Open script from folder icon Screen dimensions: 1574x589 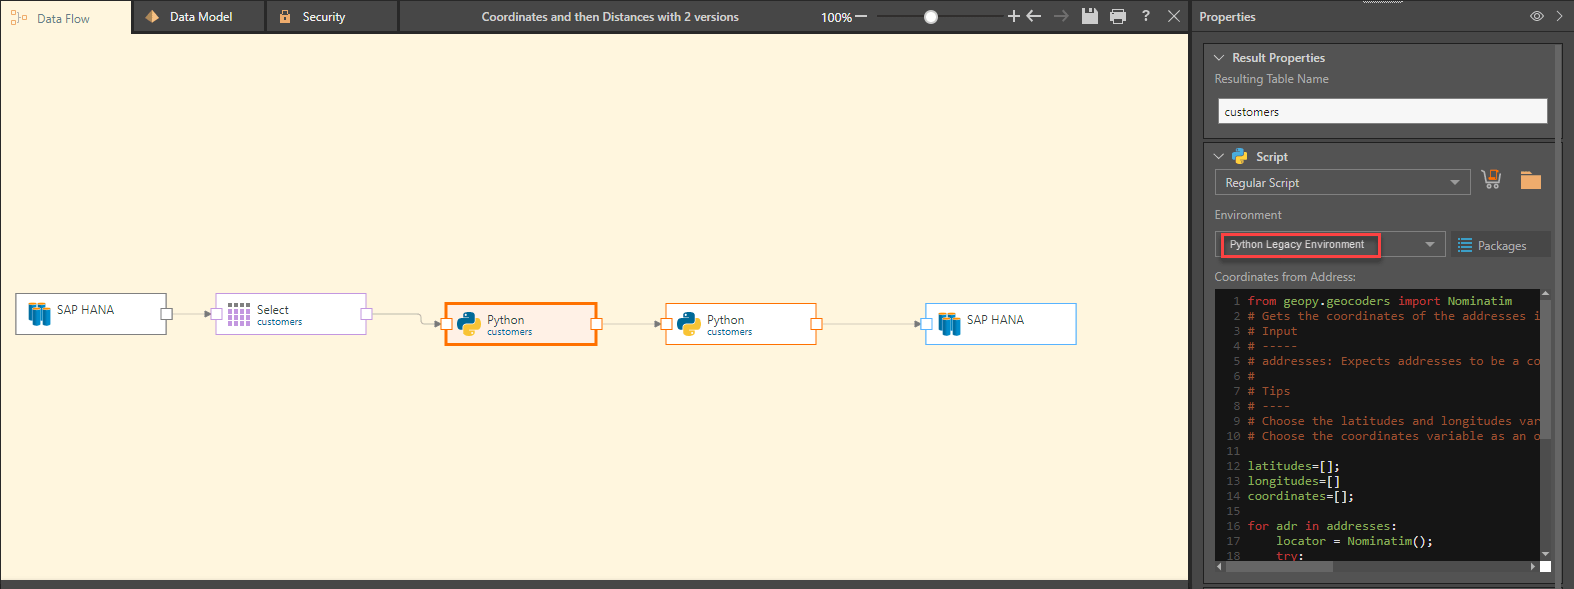pyautogui.click(x=1531, y=180)
